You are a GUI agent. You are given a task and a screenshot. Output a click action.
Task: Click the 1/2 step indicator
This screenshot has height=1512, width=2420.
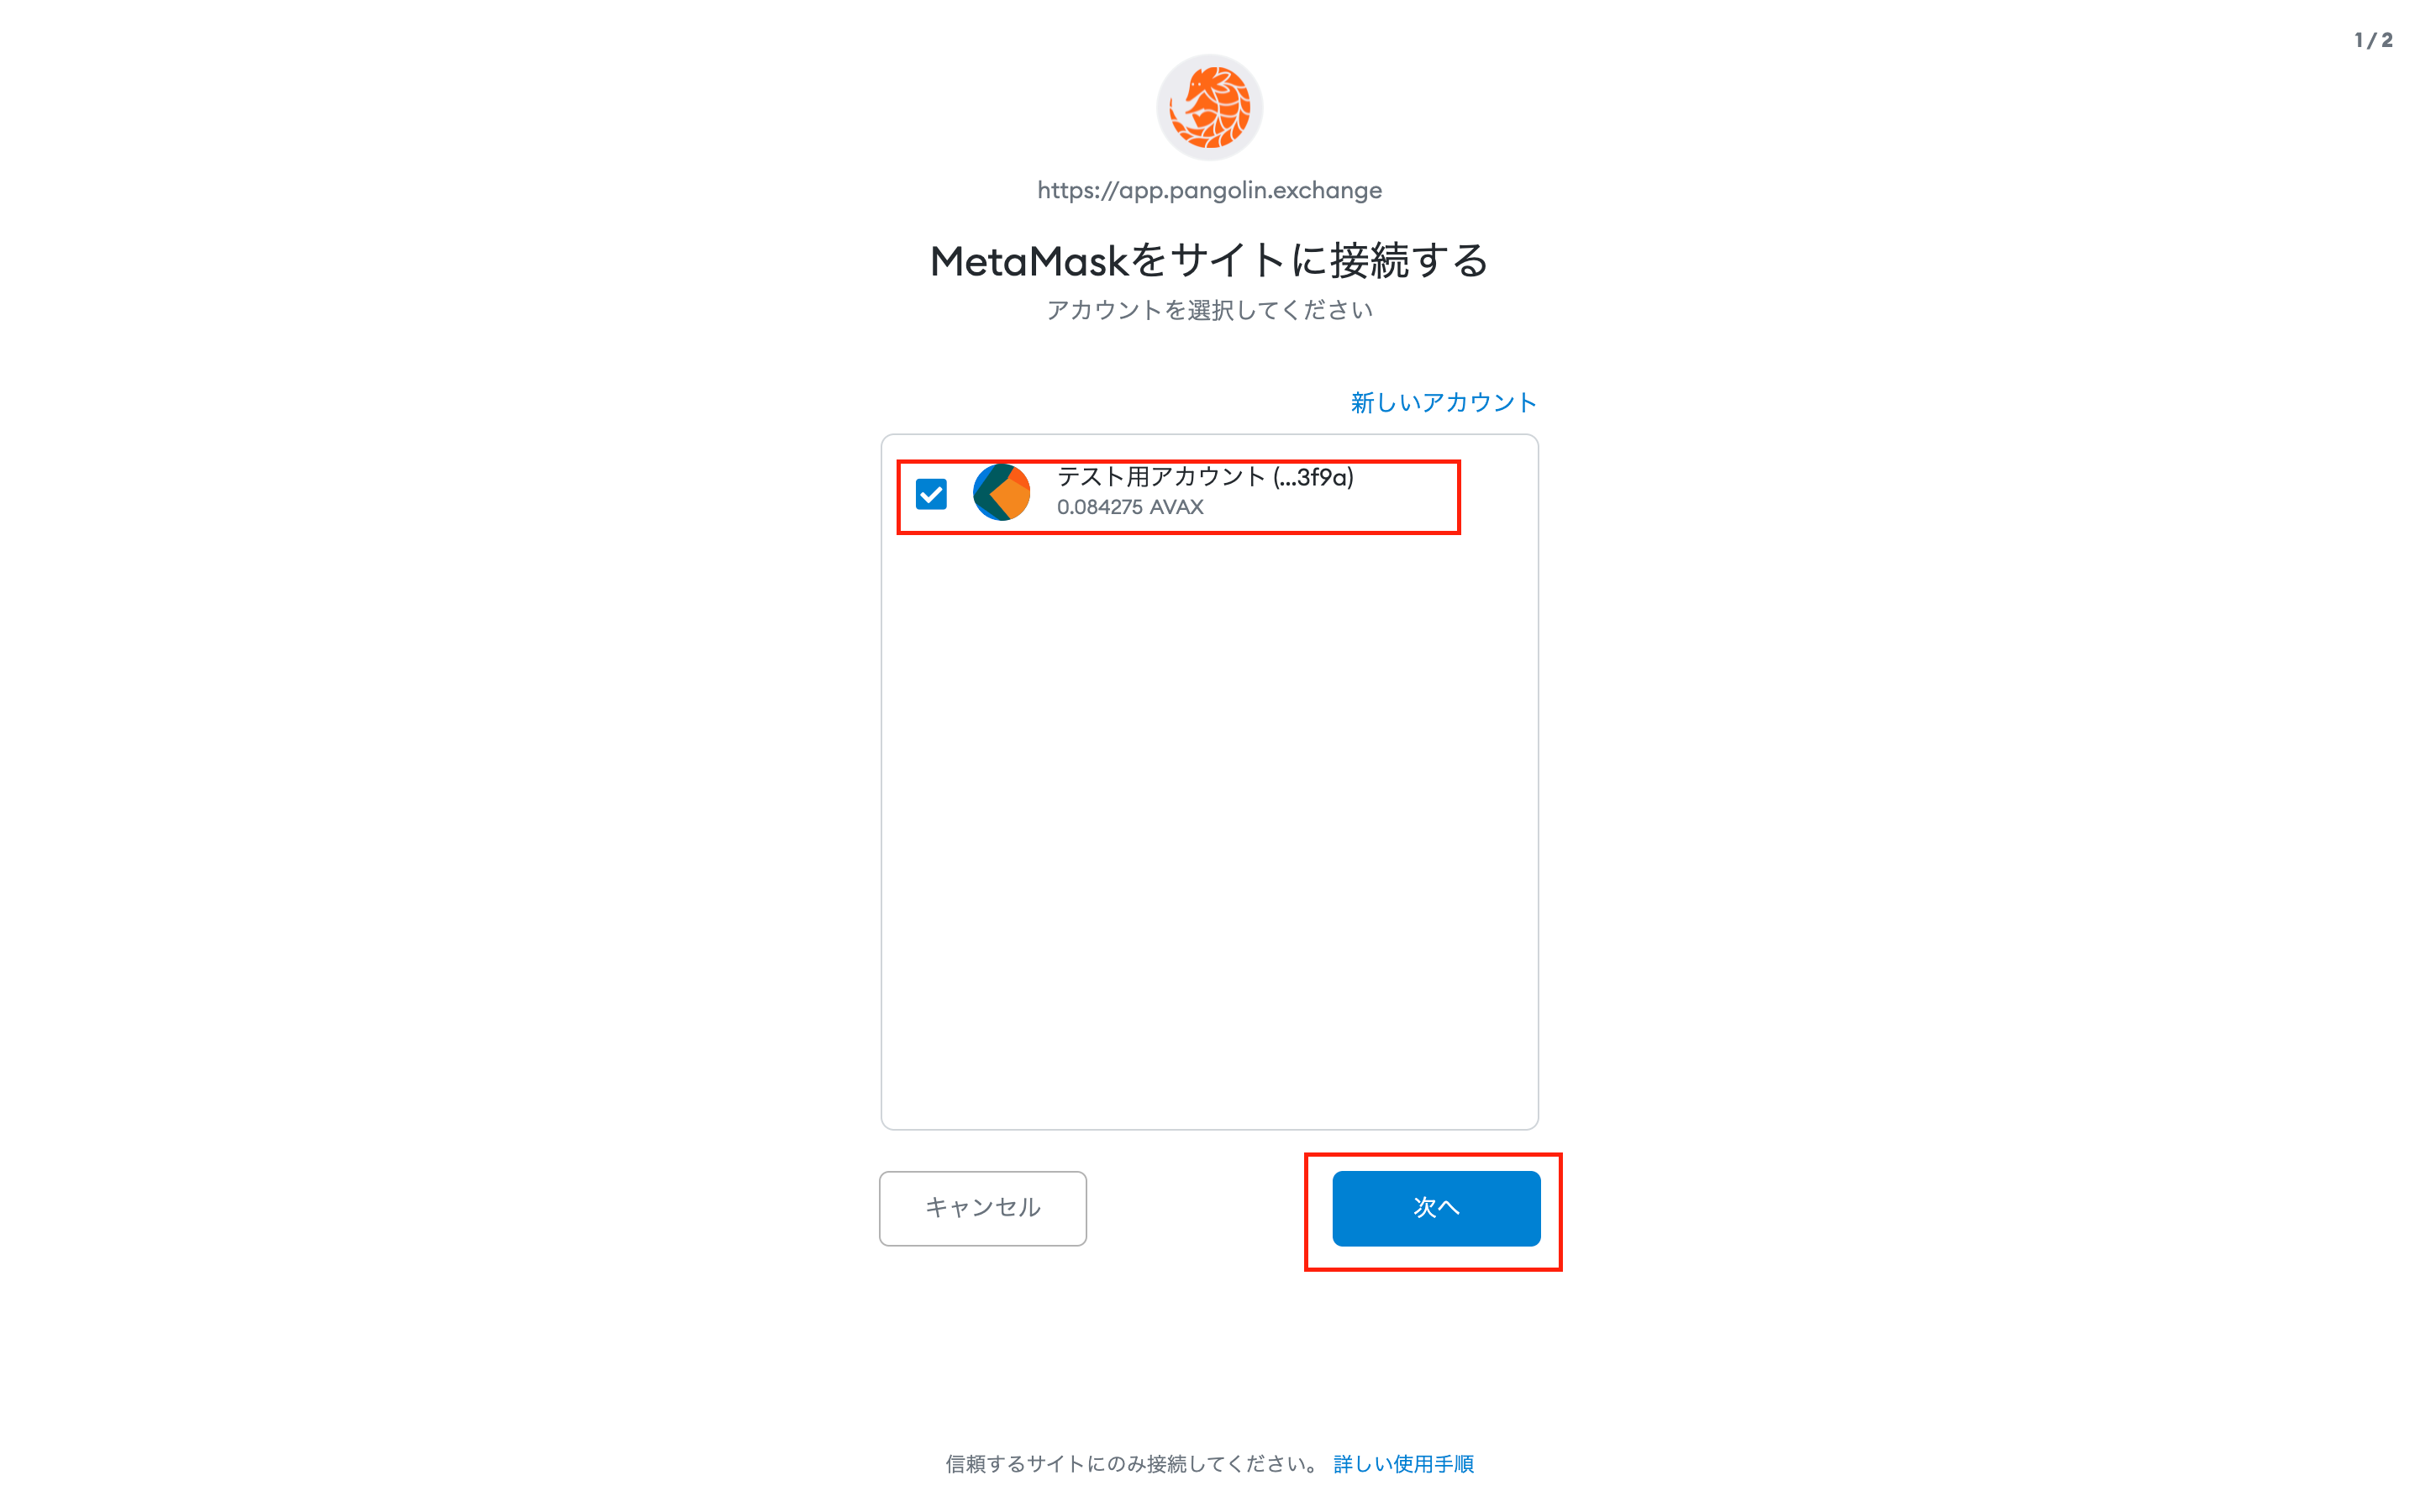coord(2374,40)
